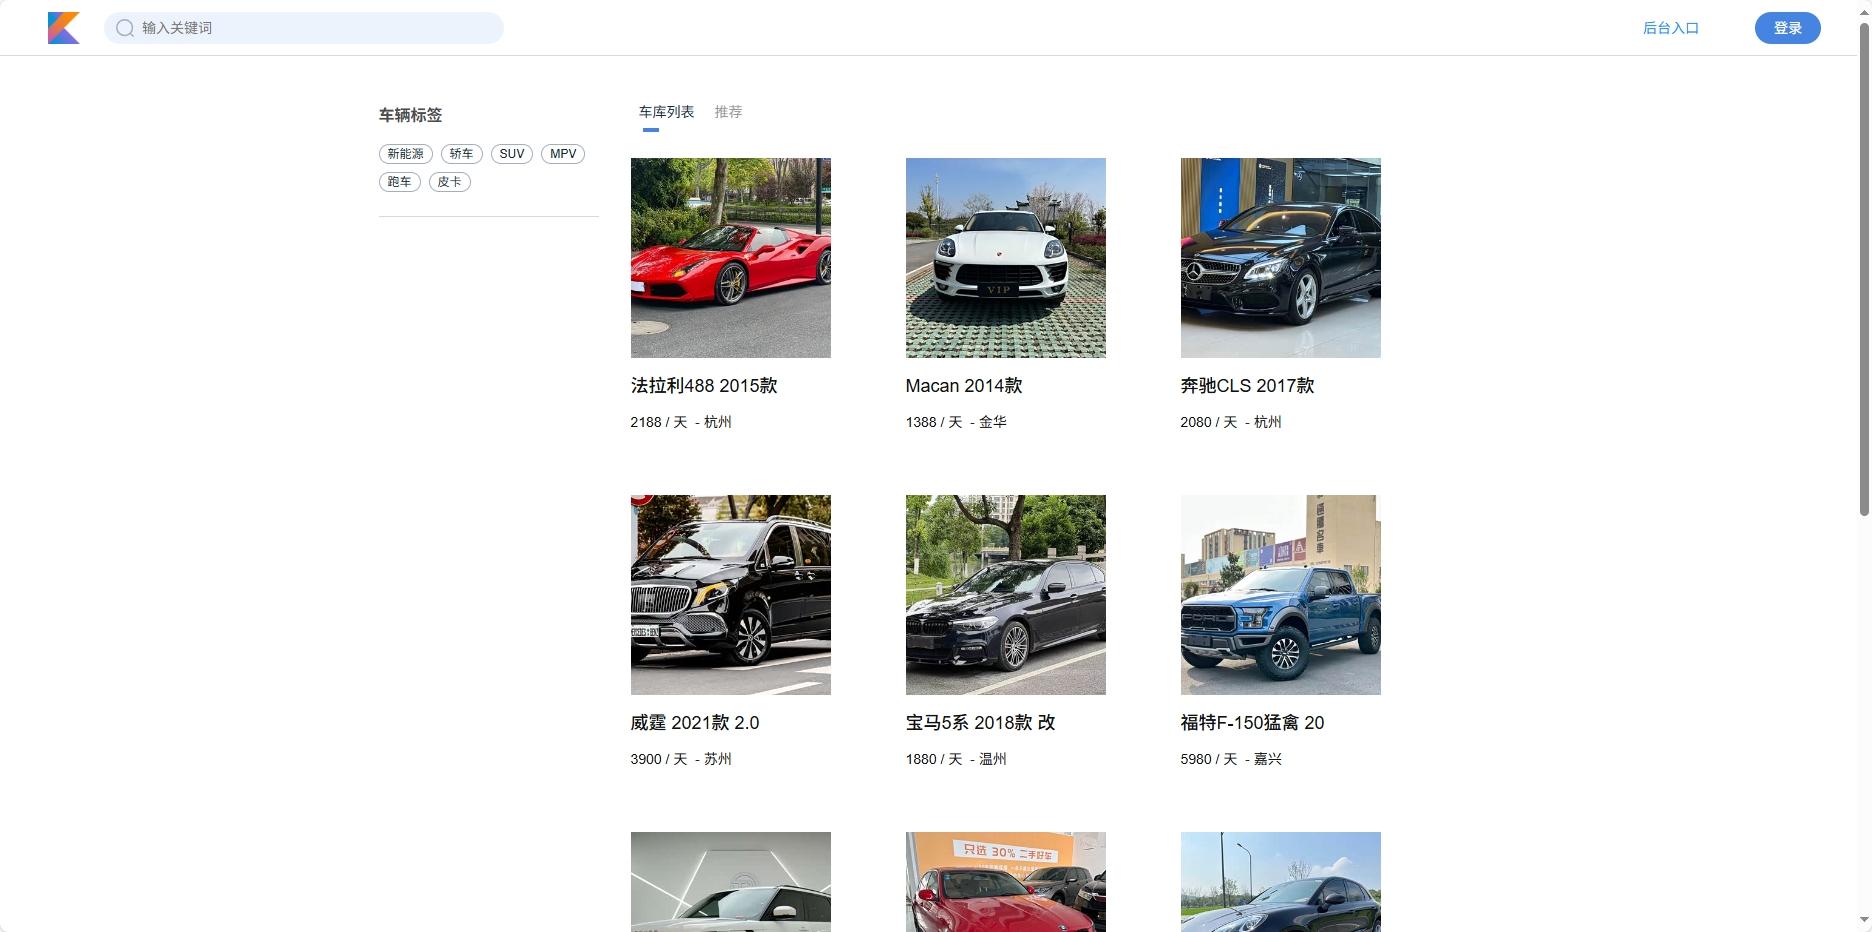Click the 法拉利488 2015款 title
The height and width of the screenshot is (932, 1872).
(704, 386)
